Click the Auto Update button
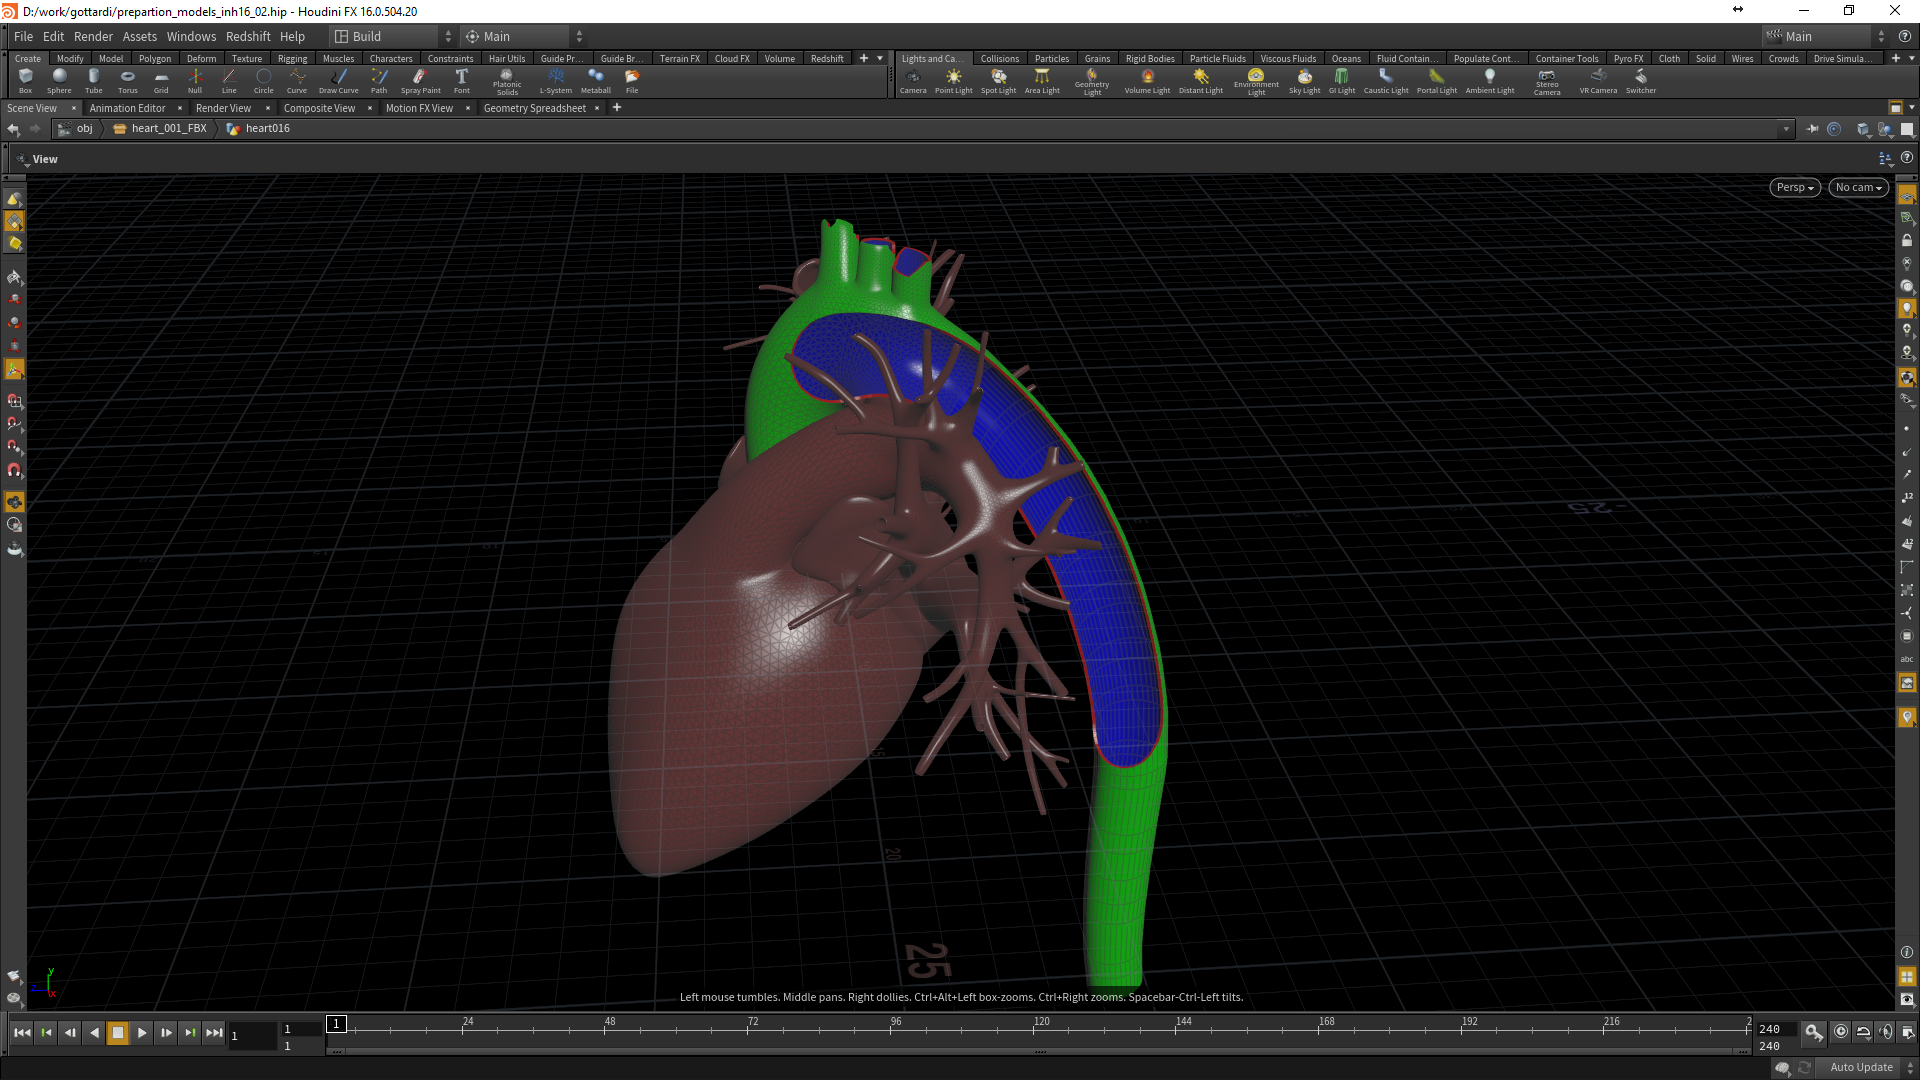Screen dimensions: 1920x1080 coord(1861,1067)
